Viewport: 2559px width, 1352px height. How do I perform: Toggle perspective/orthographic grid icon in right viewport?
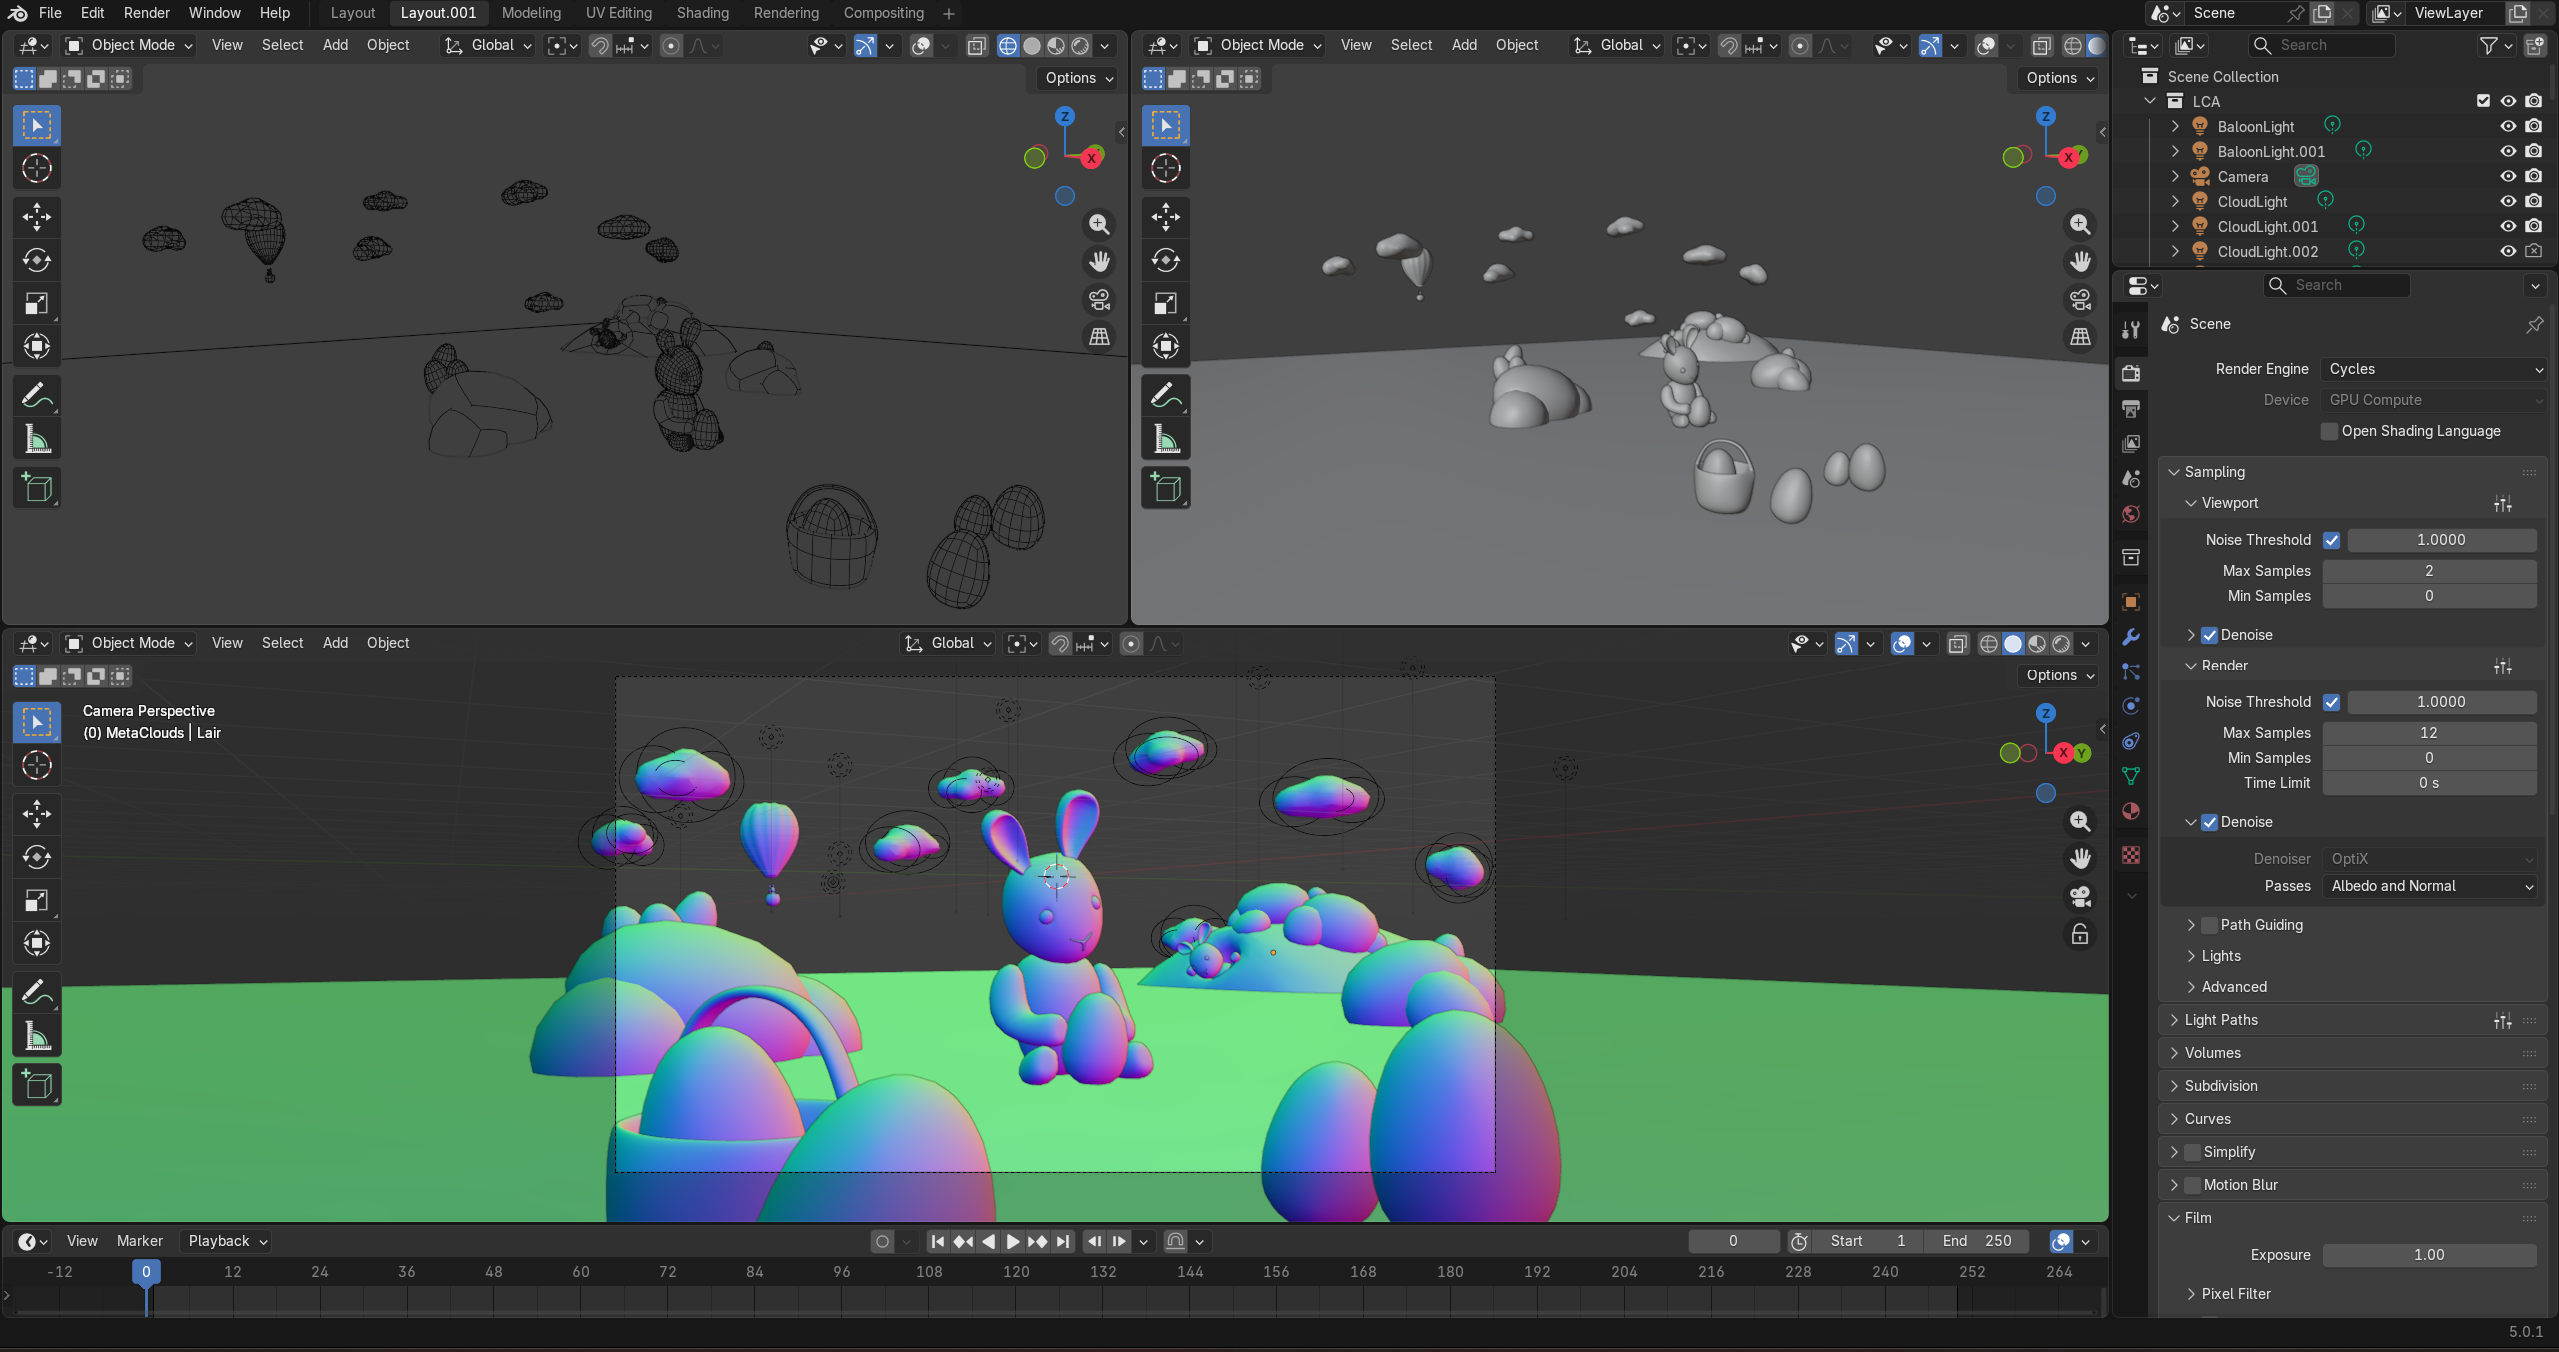tap(2080, 337)
